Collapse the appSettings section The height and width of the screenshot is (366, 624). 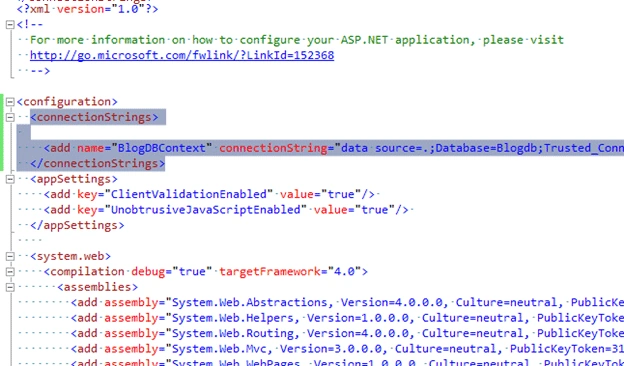10,179
